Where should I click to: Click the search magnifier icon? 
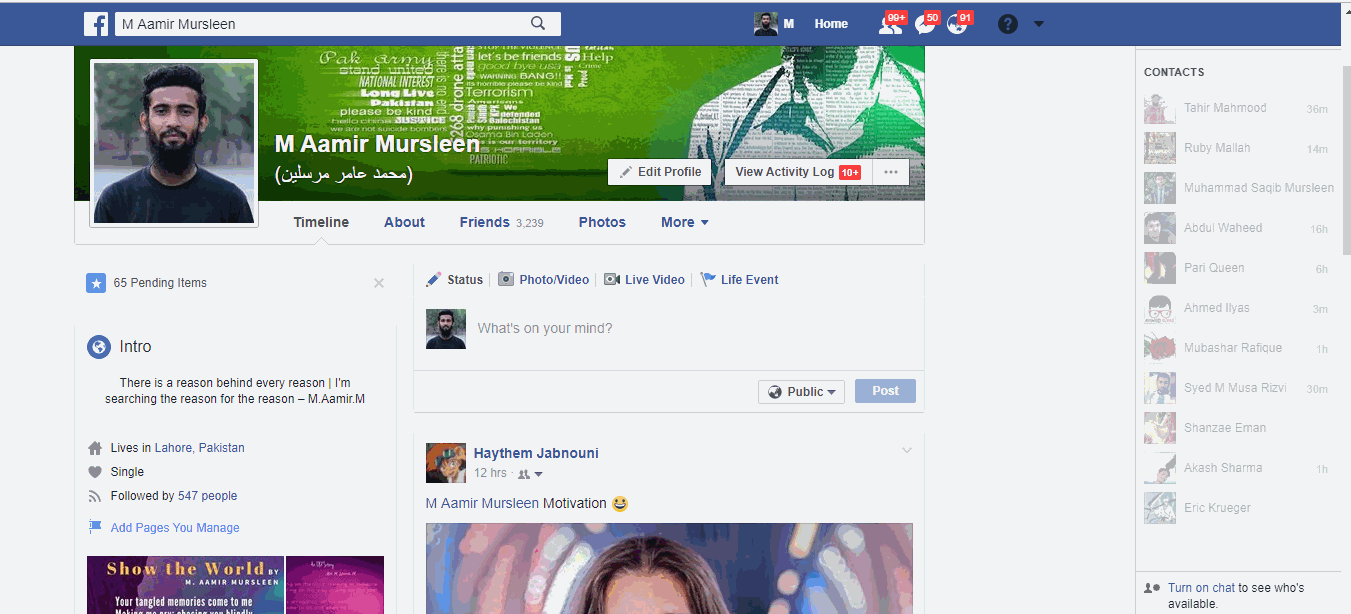(x=538, y=24)
